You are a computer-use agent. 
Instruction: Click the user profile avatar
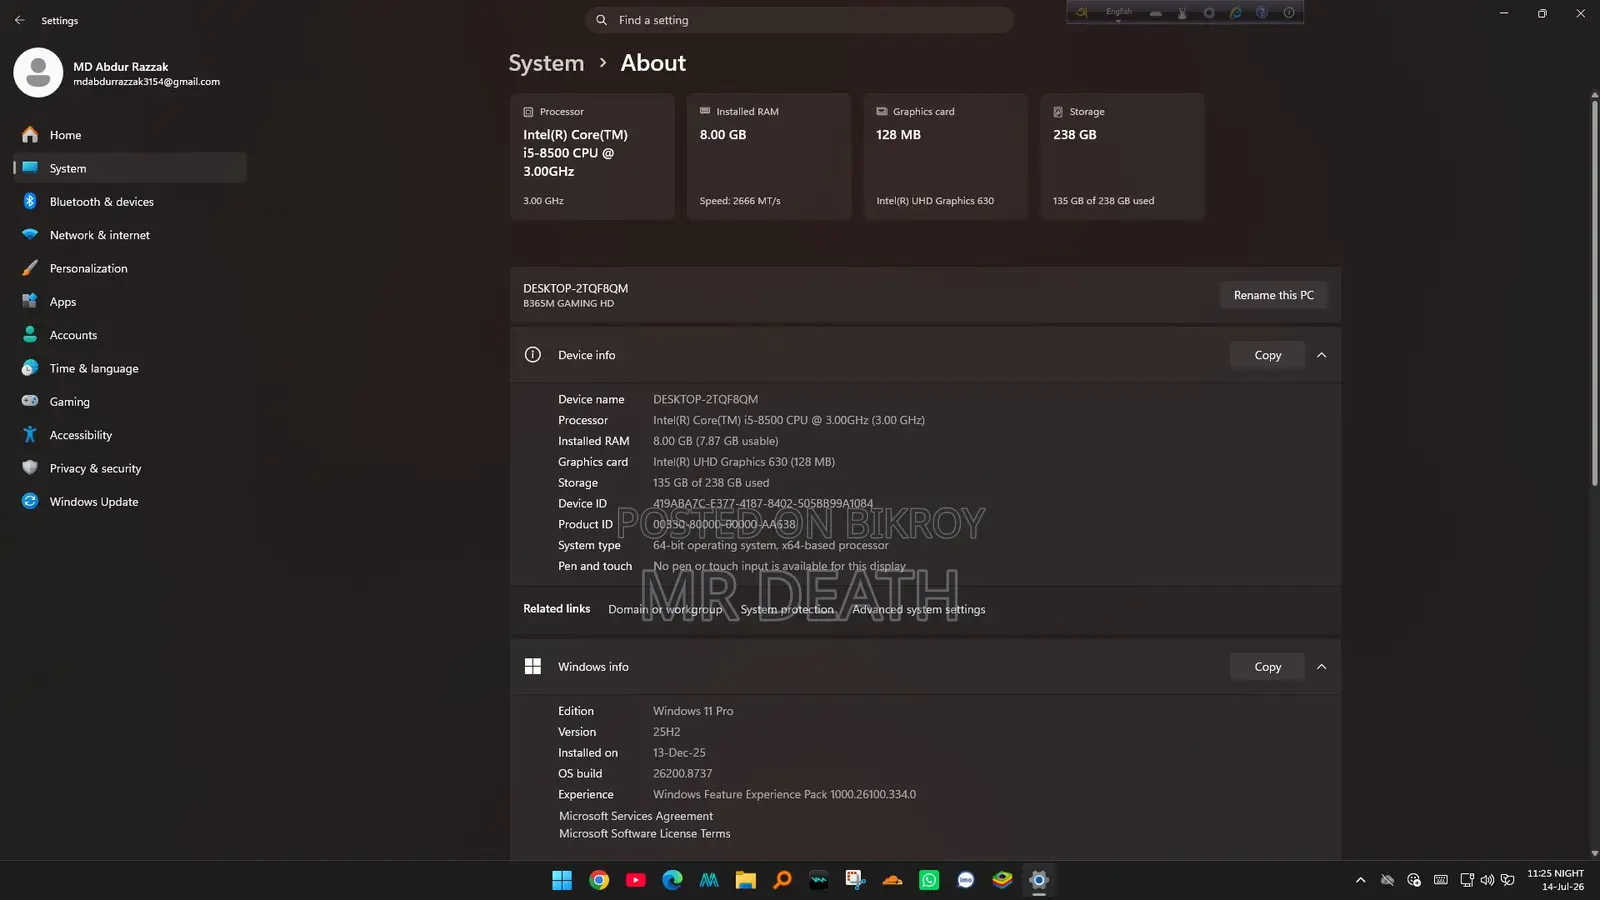point(38,72)
